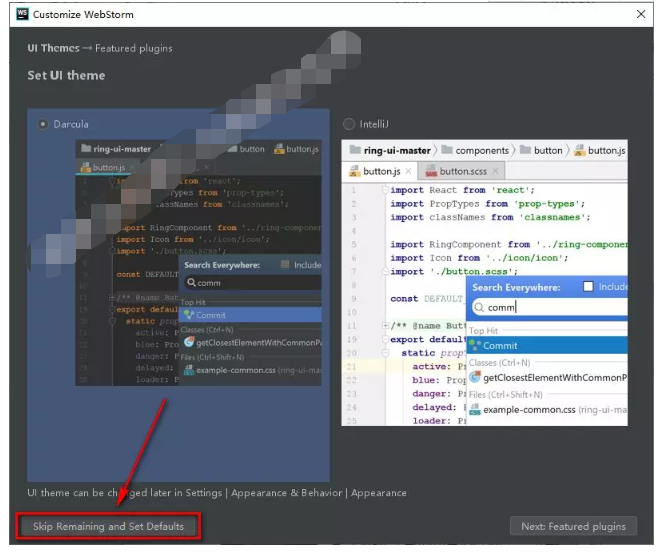Toggle Include checkbox in IntelliJ Search Everywhere
The image size is (661, 555).
click(x=588, y=287)
